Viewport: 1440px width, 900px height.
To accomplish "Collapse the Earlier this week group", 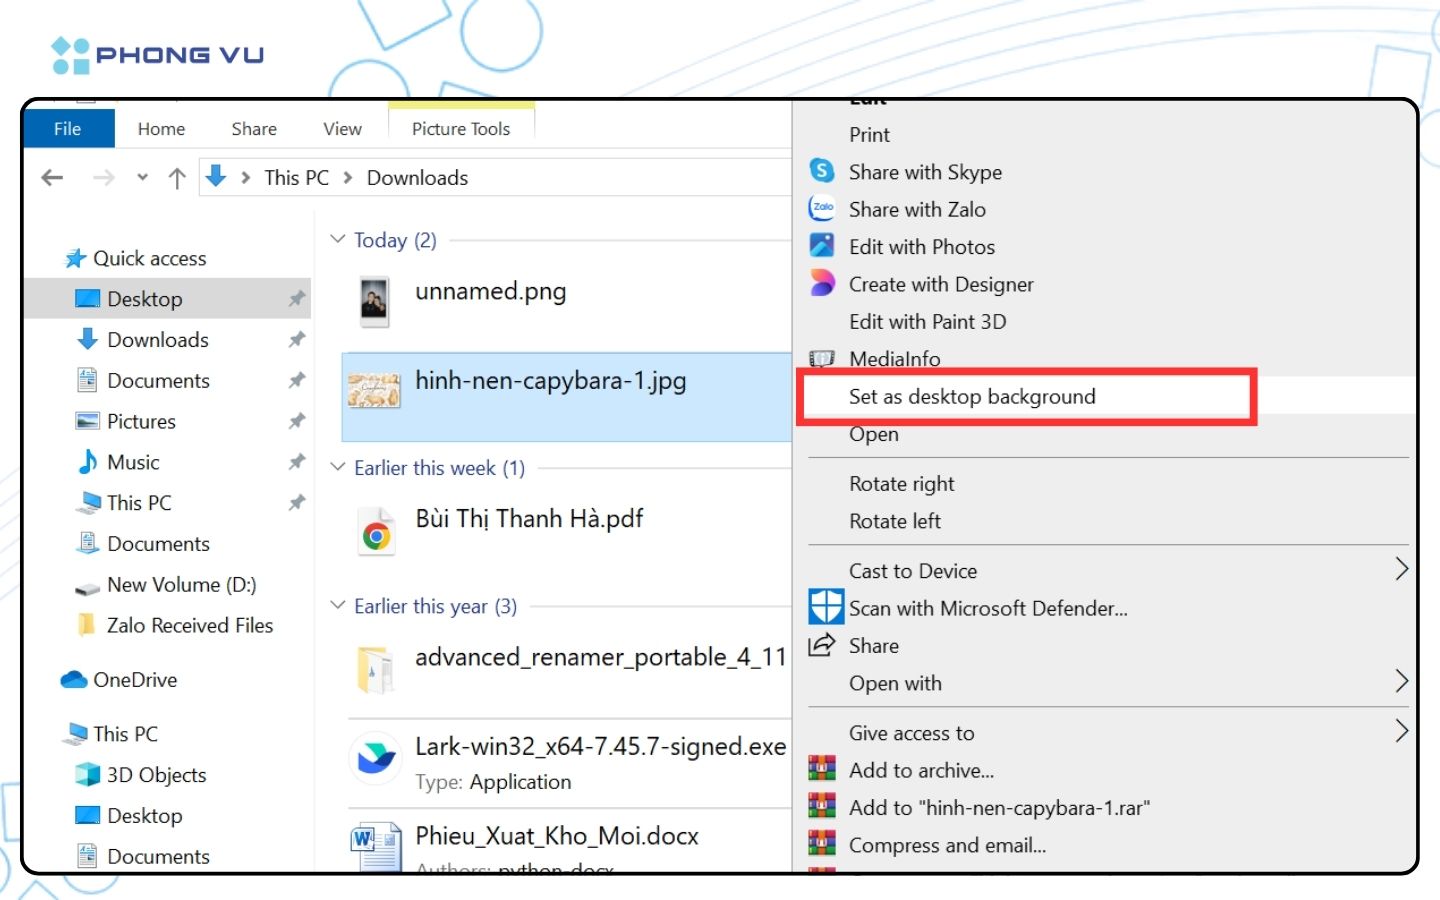I will point(338,468).
